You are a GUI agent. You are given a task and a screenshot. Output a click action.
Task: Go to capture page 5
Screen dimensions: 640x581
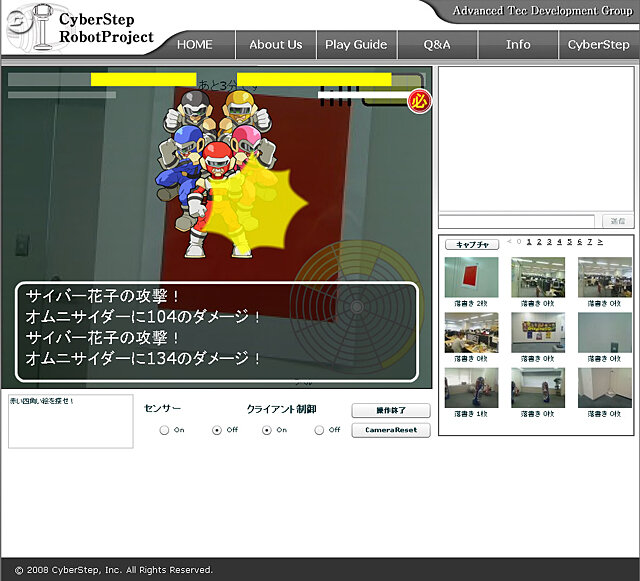(x=570, y=242)
